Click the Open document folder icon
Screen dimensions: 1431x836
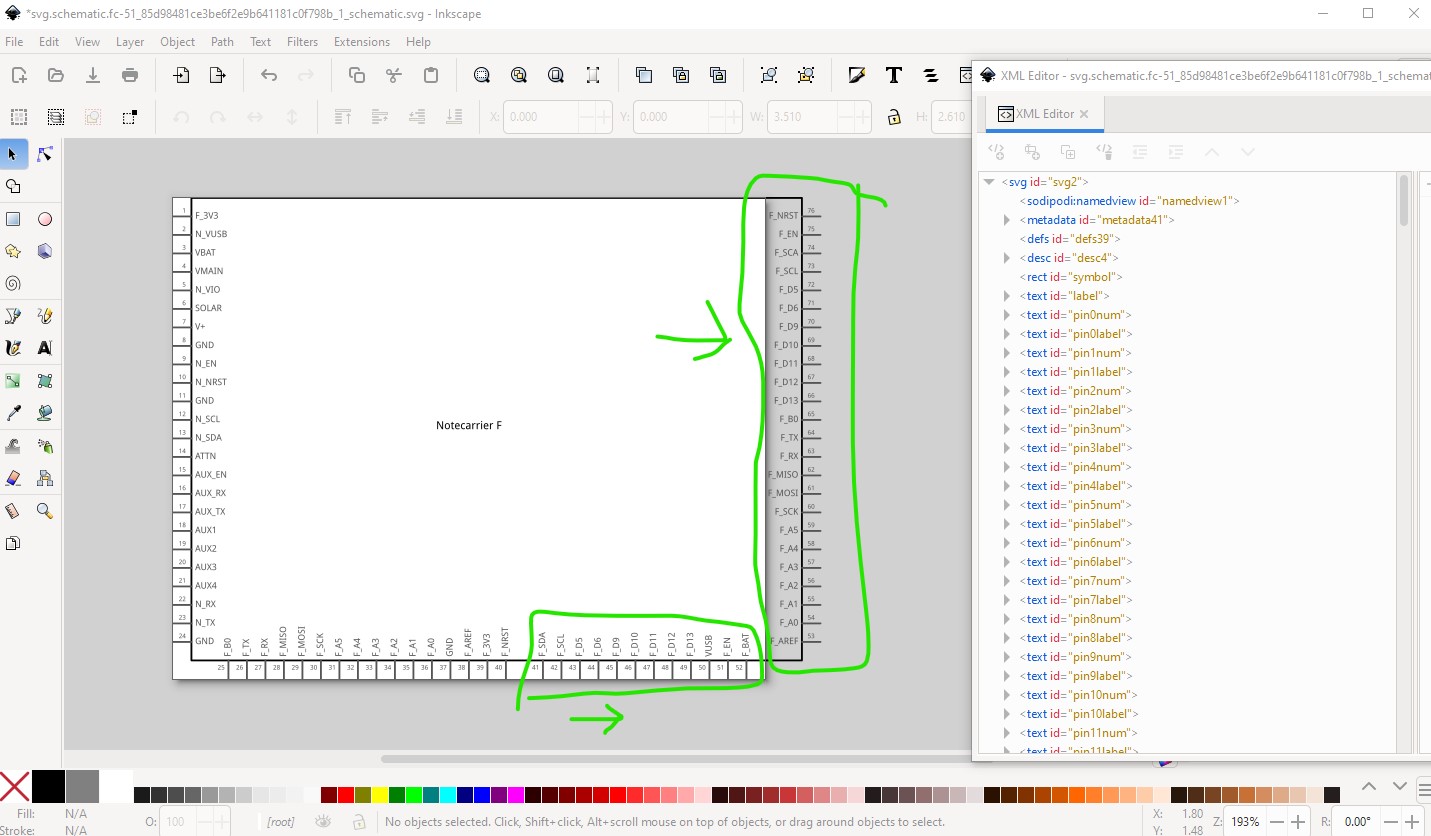click(55, 75)
